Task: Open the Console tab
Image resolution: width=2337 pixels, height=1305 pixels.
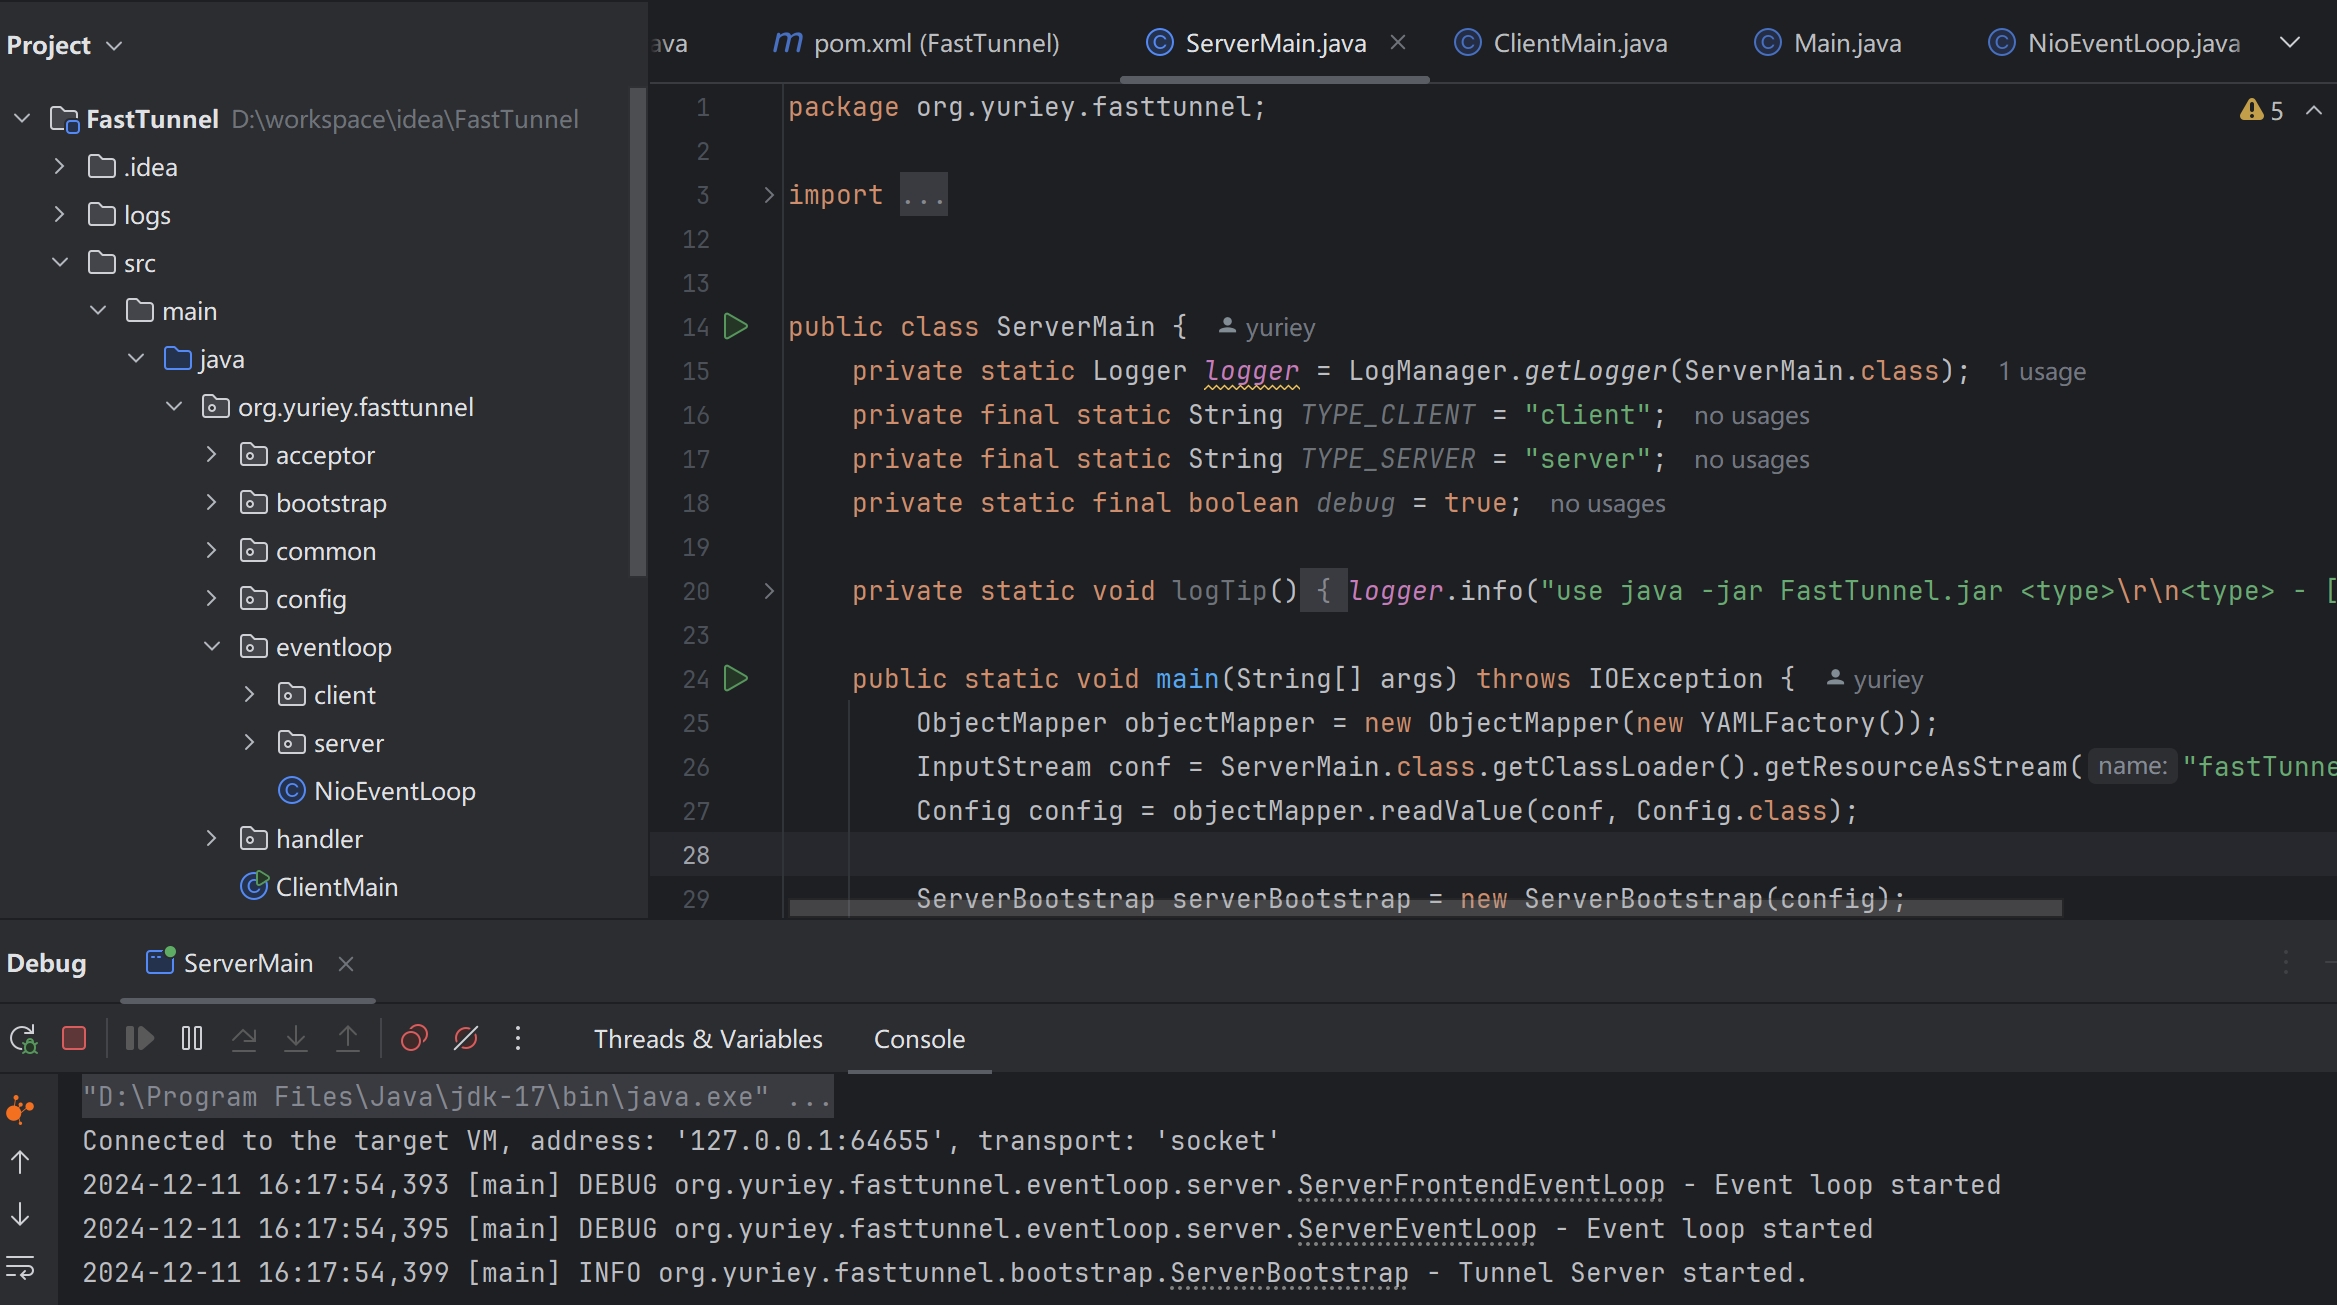Action: 919,1039
